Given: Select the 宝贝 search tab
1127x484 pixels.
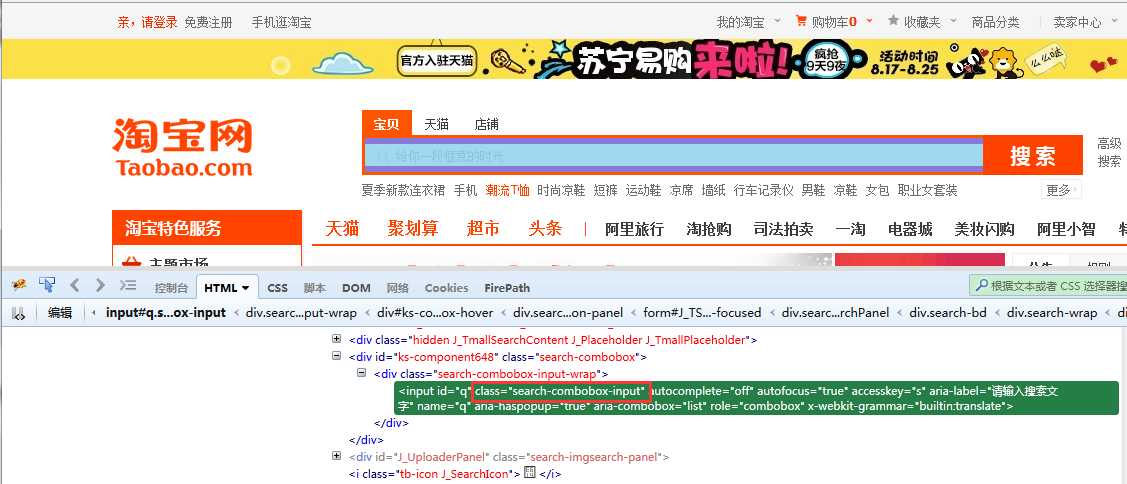Looking at the screenshot, I should click(387, 124).
